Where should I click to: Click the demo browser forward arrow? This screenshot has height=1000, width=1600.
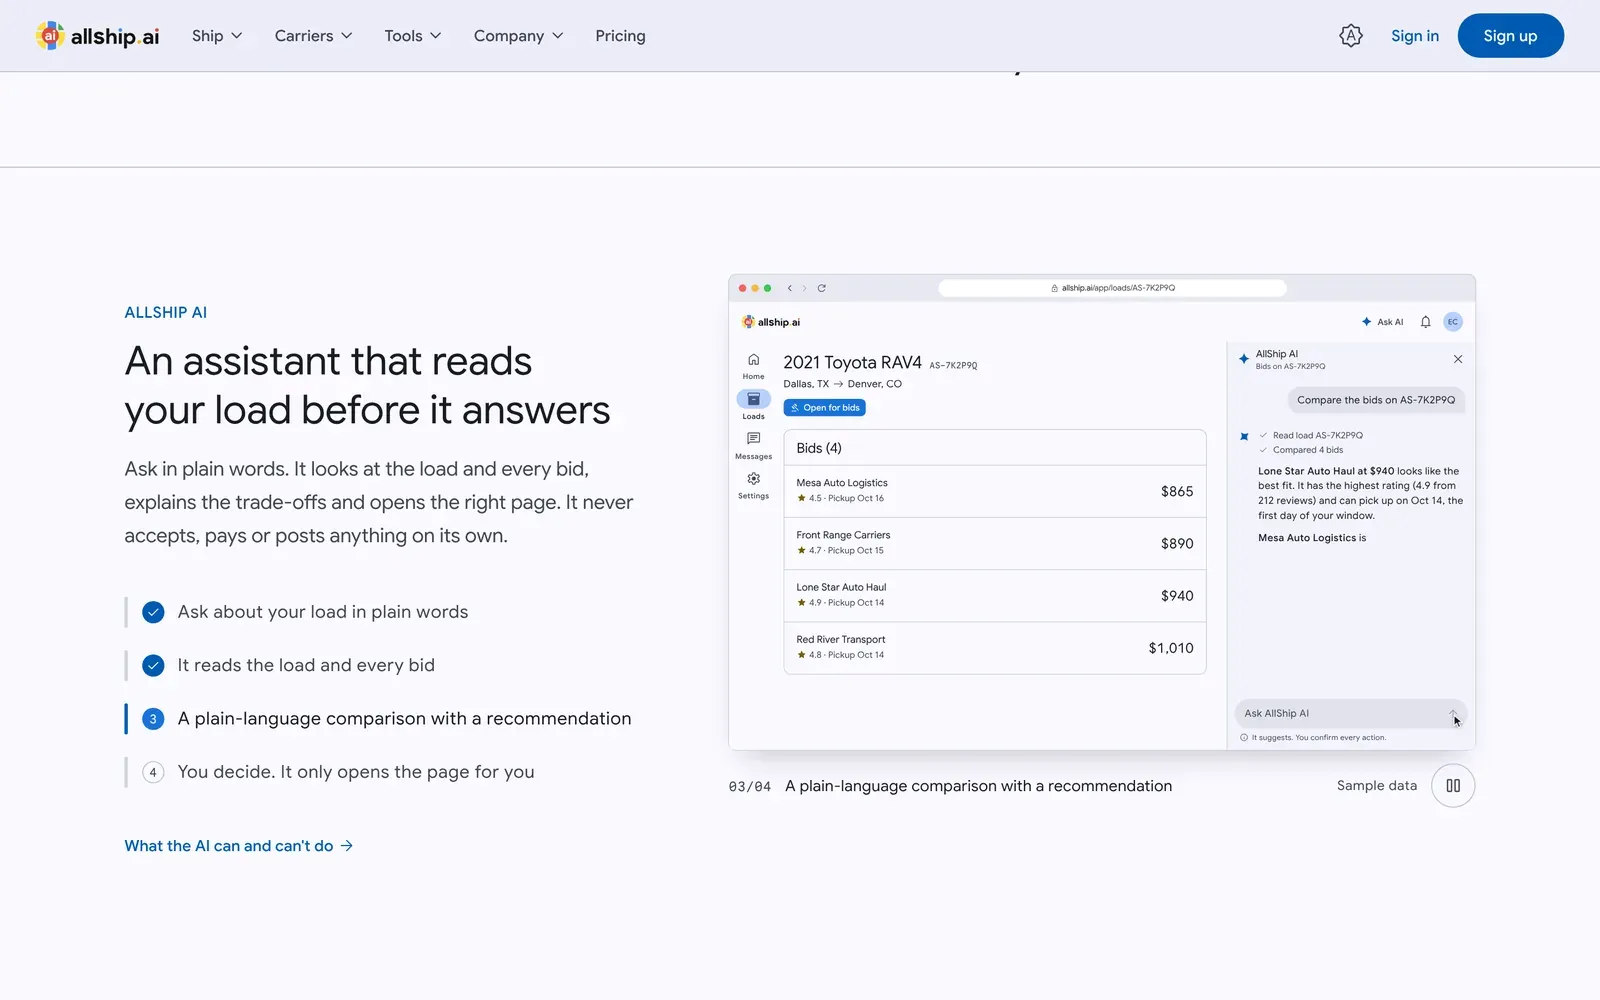pyautogui.click(x=804, y=288)
